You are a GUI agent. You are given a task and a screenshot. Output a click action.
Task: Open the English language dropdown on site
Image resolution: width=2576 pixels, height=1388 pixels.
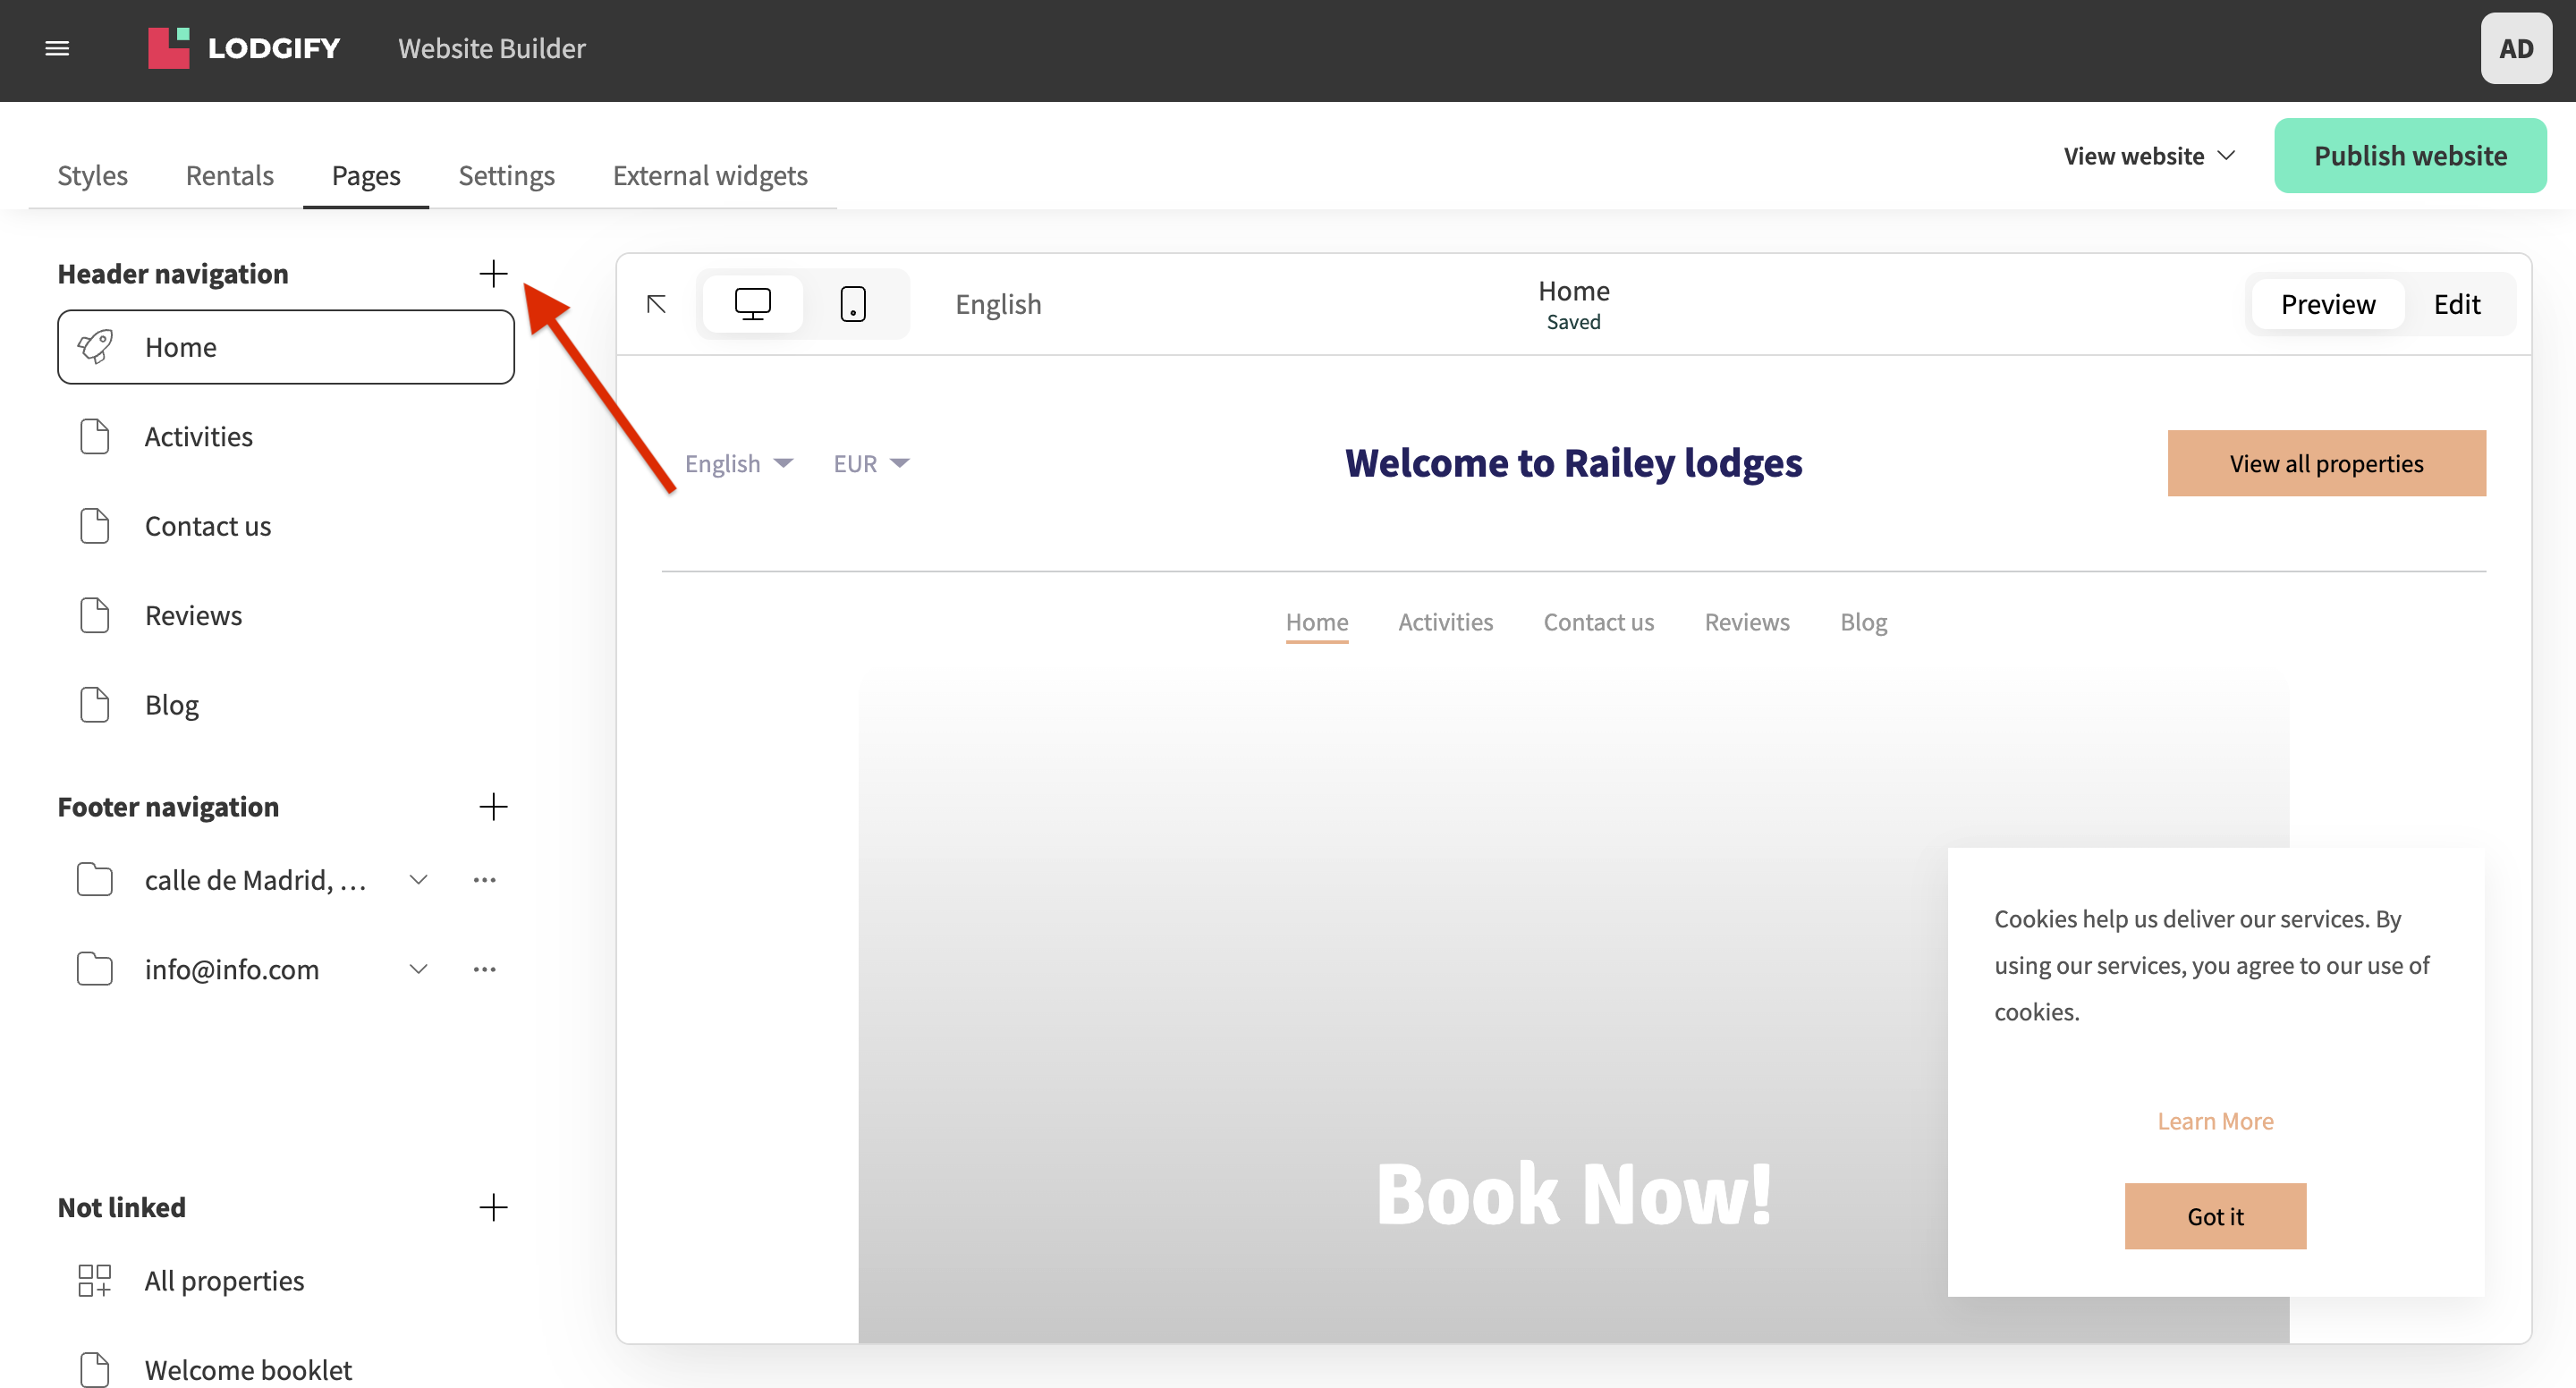pos(739,463)
